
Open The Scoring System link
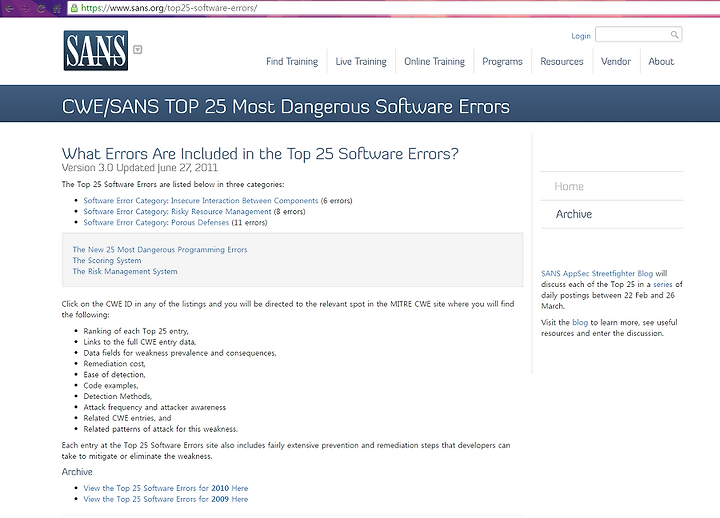[107, 260]
